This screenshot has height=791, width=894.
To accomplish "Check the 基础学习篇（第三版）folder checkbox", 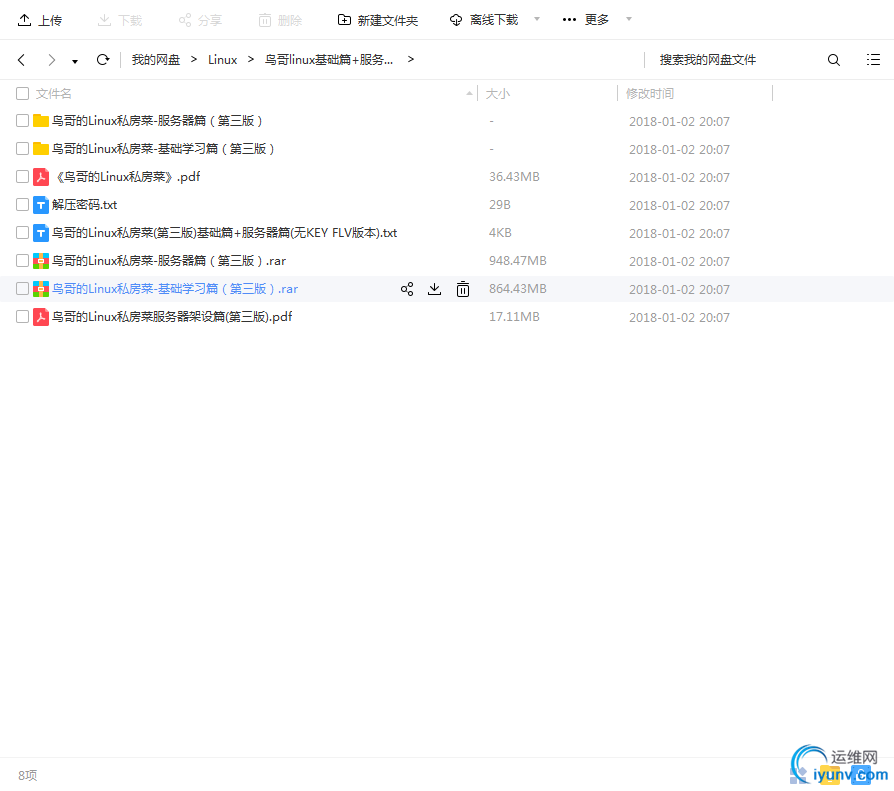I will coord(22,148).
